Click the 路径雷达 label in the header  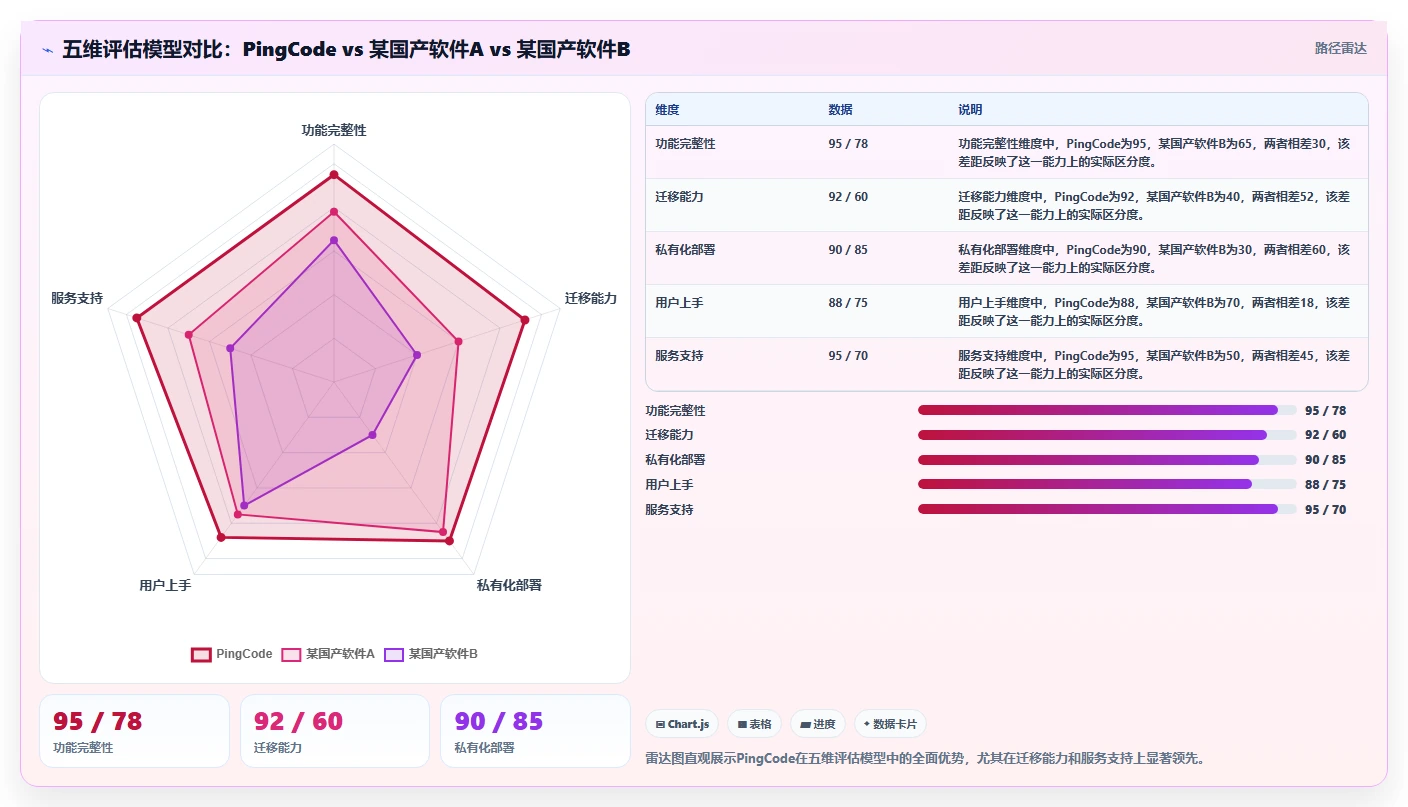pos(1340,48)
